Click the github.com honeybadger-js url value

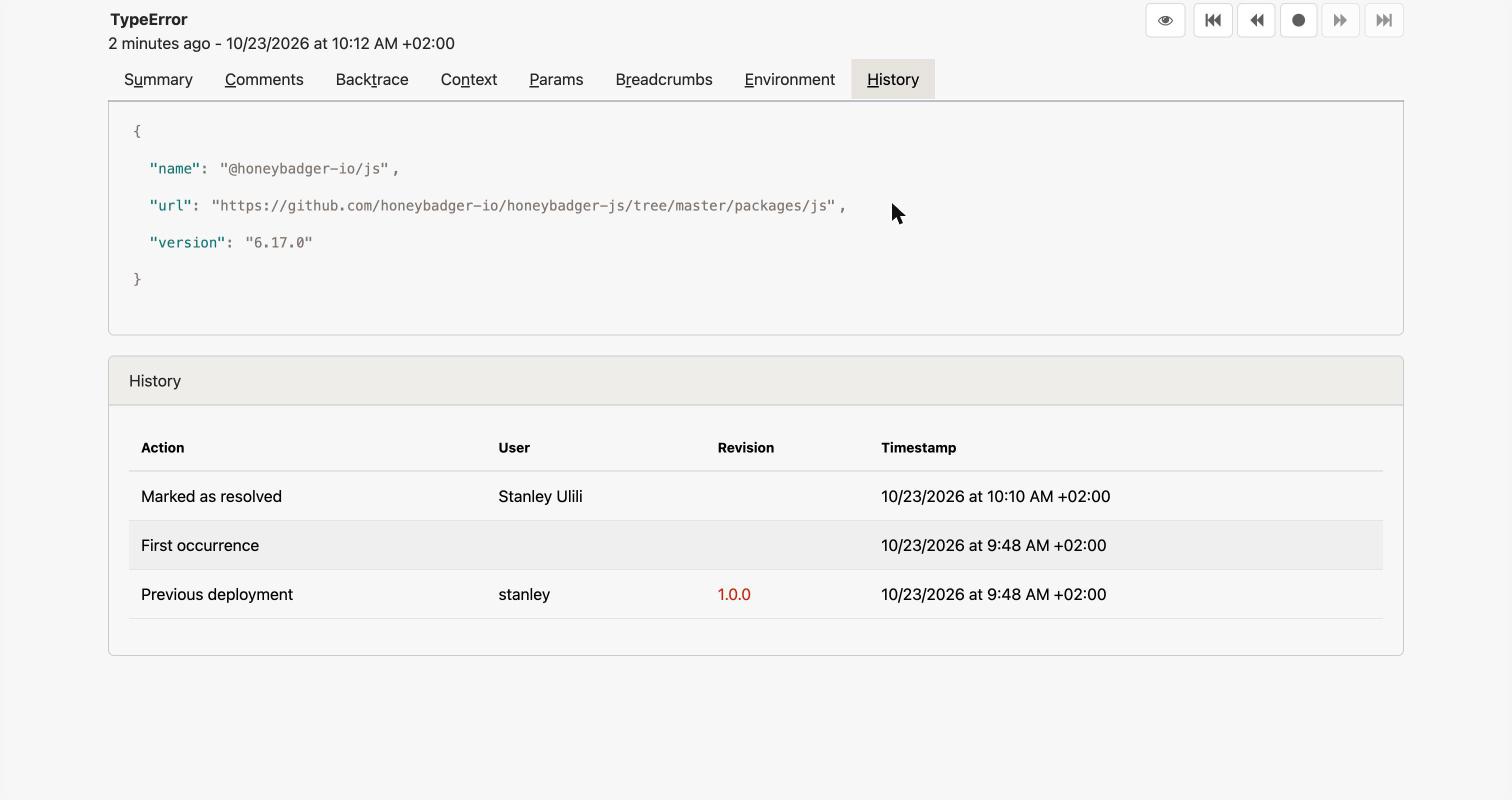[x=523, y=205]
